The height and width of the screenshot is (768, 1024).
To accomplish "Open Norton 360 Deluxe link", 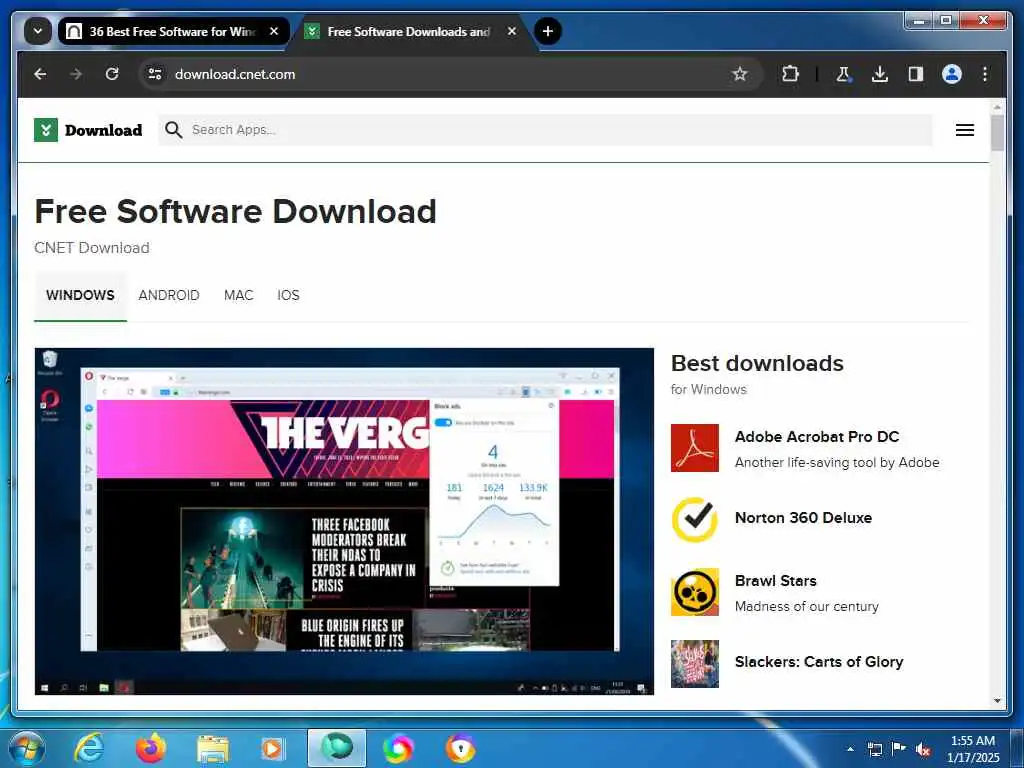I will point(803,518).
